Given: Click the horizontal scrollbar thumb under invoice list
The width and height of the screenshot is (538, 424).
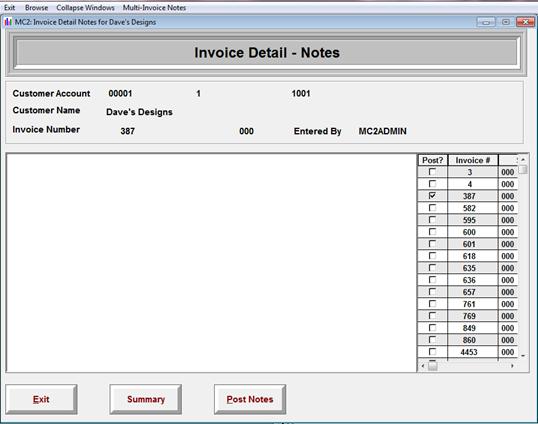Looking at the screenshot, I should pos(433,366).
